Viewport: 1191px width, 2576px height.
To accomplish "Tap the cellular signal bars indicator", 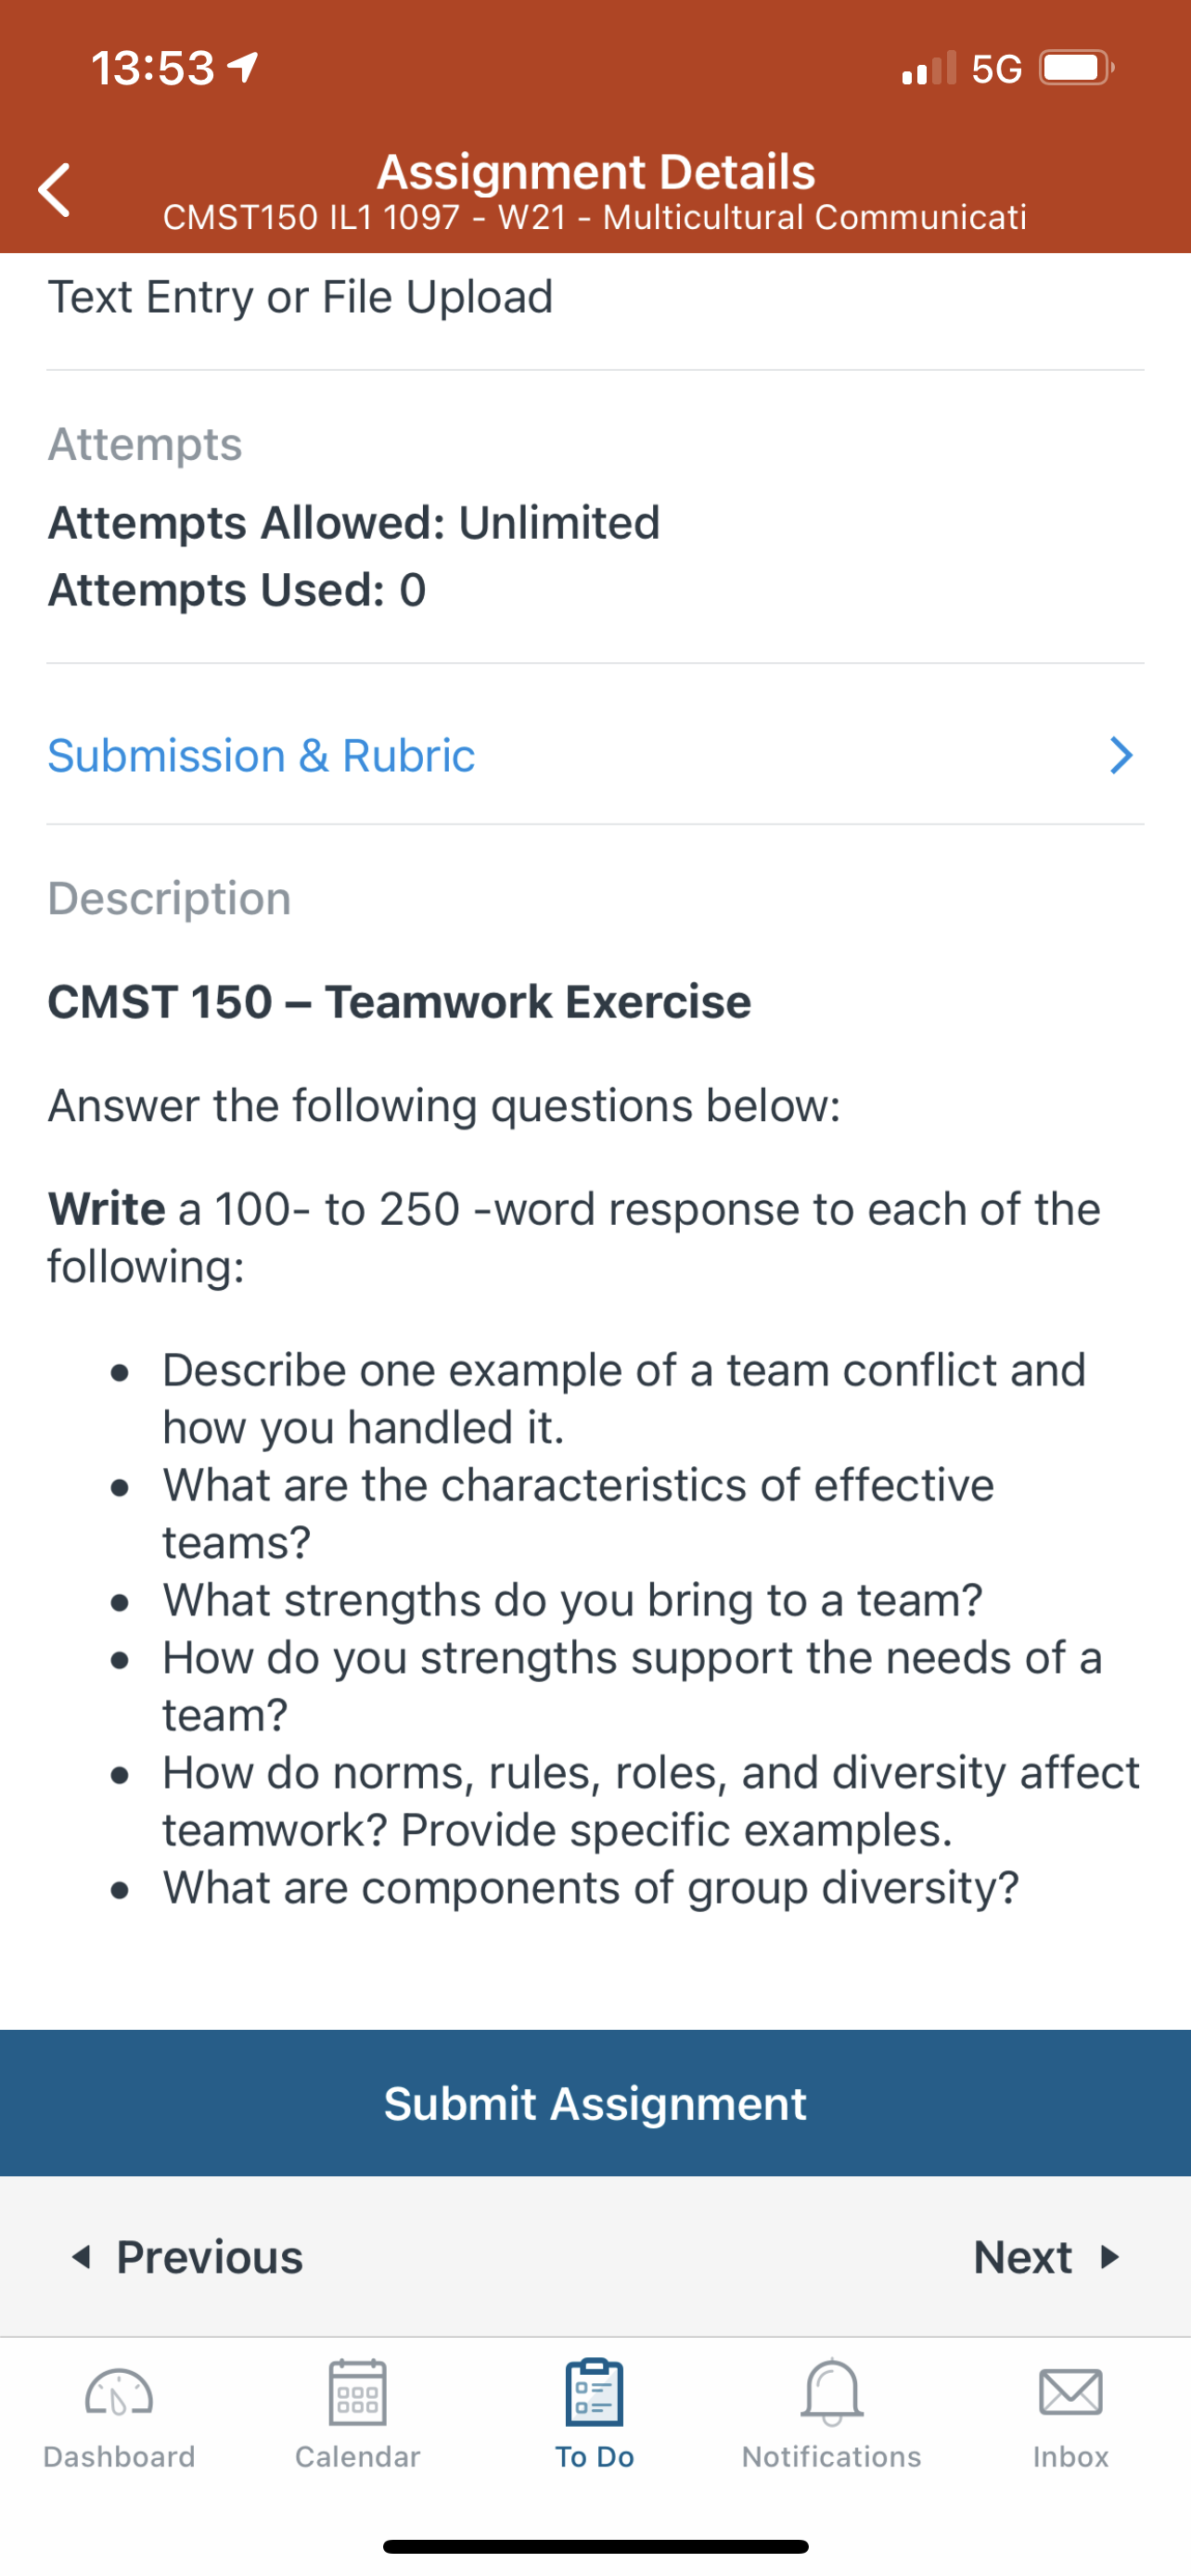I will (929, 67).
